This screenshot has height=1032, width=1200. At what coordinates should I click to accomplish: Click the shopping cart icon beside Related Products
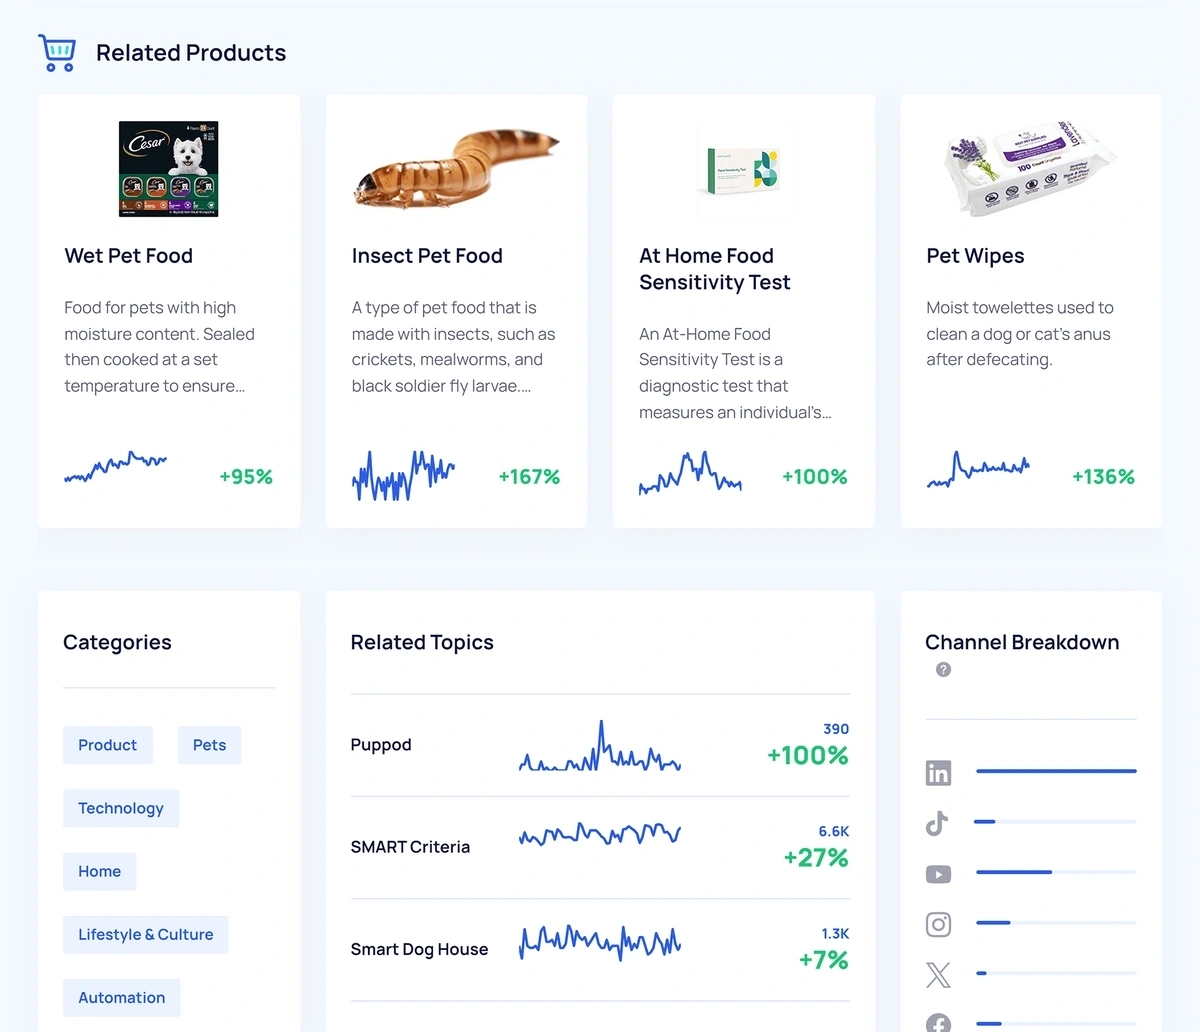[57, 53]
